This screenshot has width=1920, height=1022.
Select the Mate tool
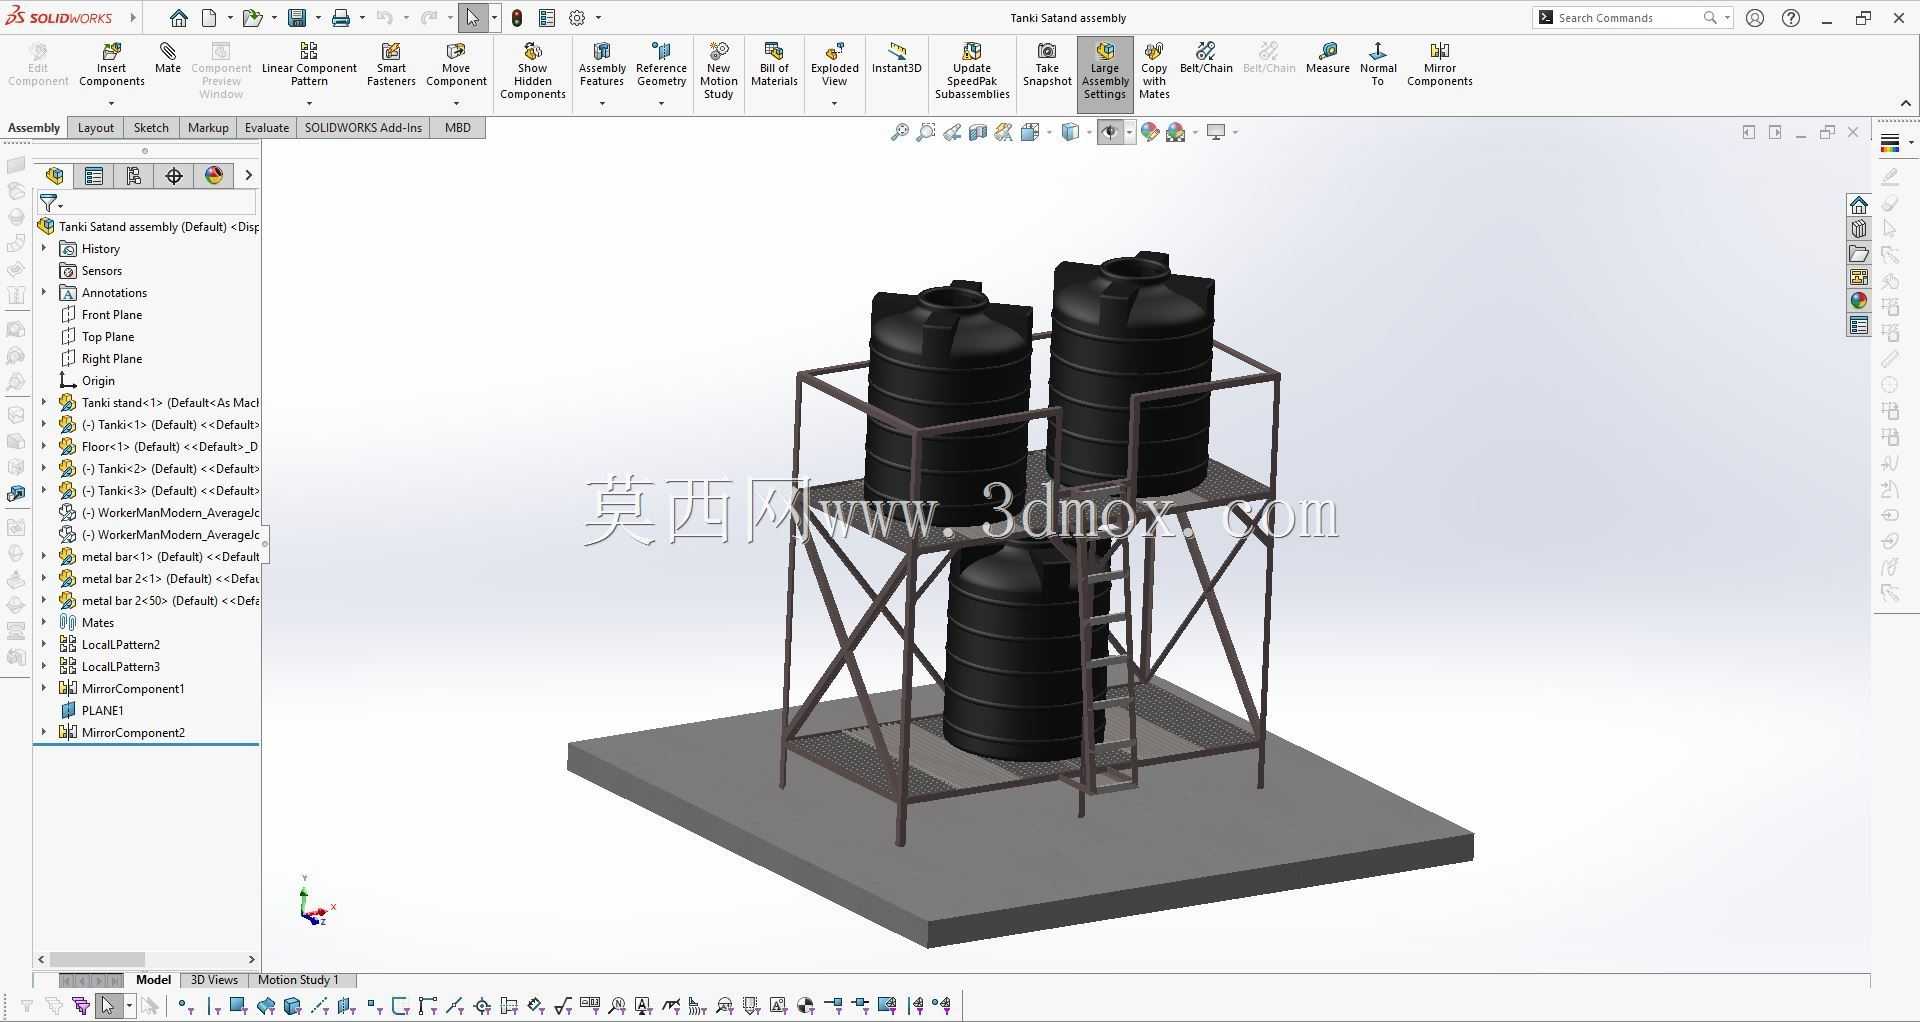pos(168,58)
